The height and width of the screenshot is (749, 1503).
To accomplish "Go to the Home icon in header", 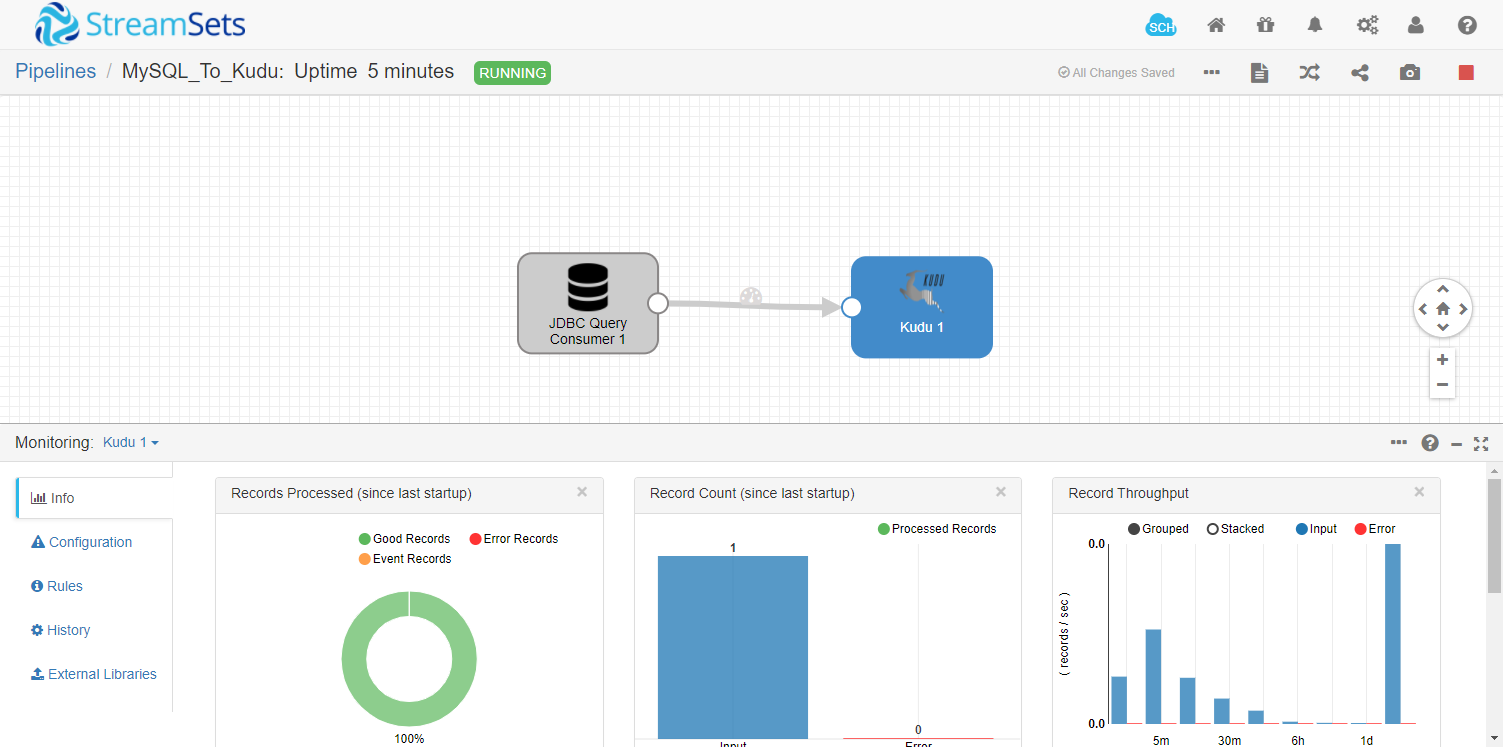I will point(1216,25).
